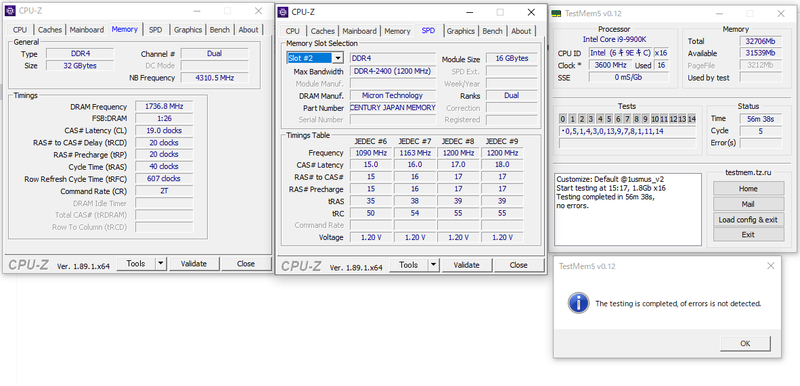800x386 pixels.
Task: Click Command Rate value 2T
Action: [164, 191]
